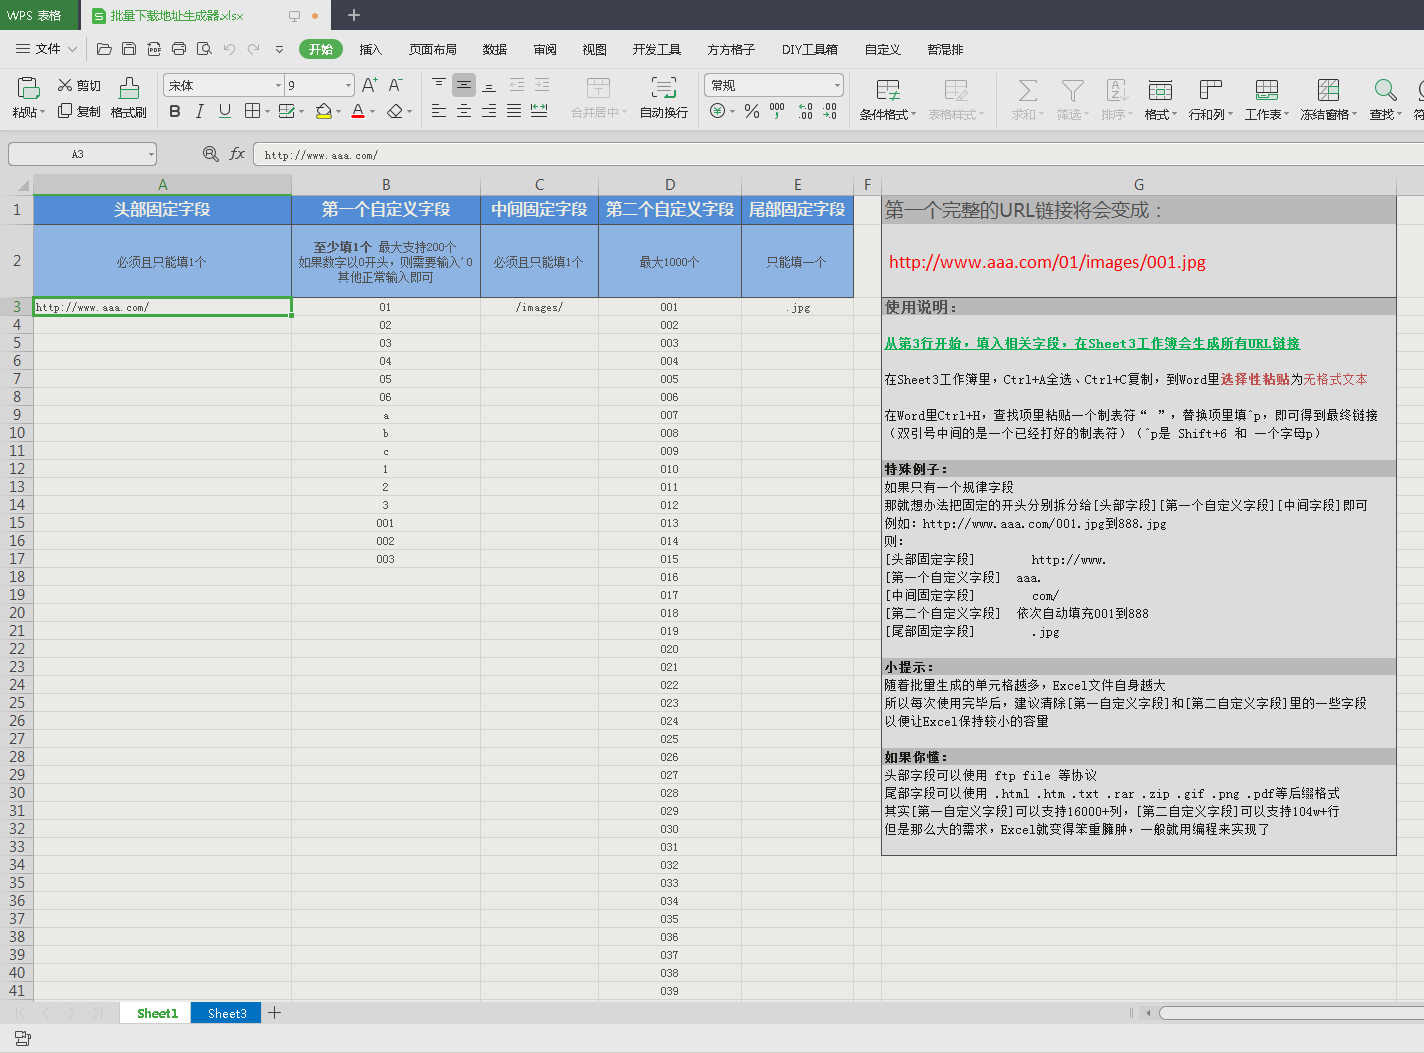The width and height of the screenshot is (1424, 1053).
Task: Switch to the 开发工具 (Developer) tab
Action: (x=657, y=49)
